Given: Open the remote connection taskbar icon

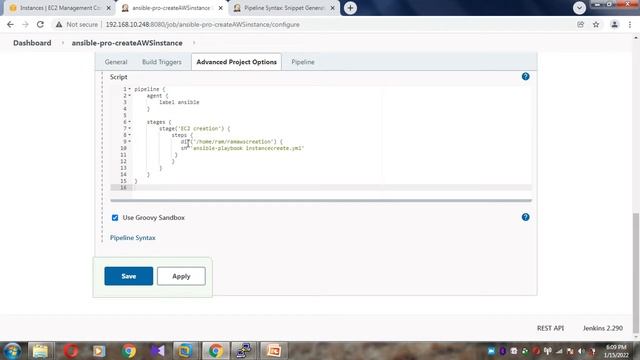Looking at the screenshot, I should 244,351.
